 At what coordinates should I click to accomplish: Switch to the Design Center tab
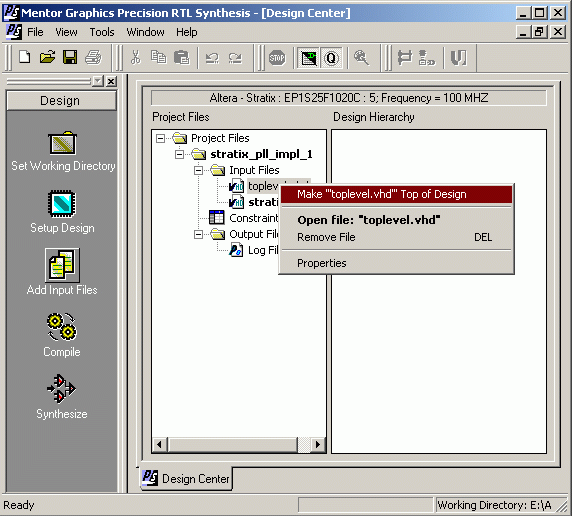point(186,478)
